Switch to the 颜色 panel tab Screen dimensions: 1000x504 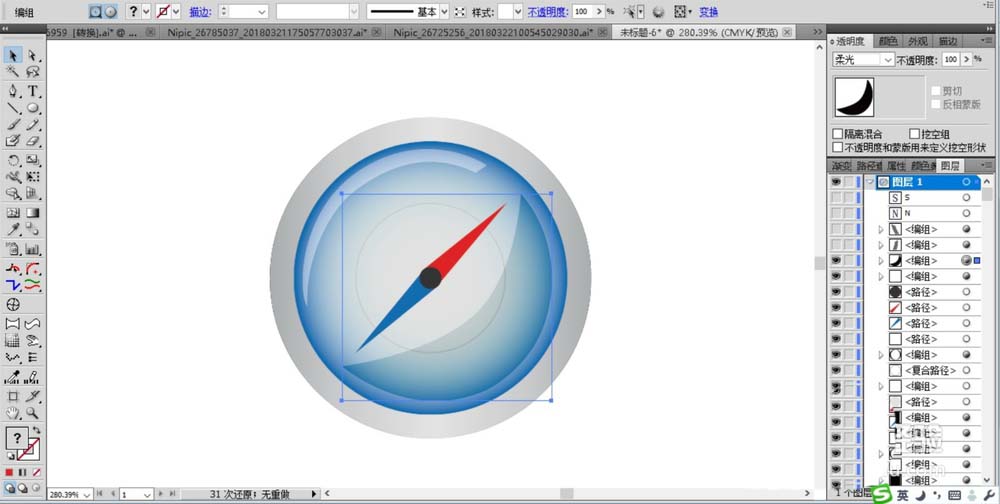pyautogui.click(x=888, y=41)
